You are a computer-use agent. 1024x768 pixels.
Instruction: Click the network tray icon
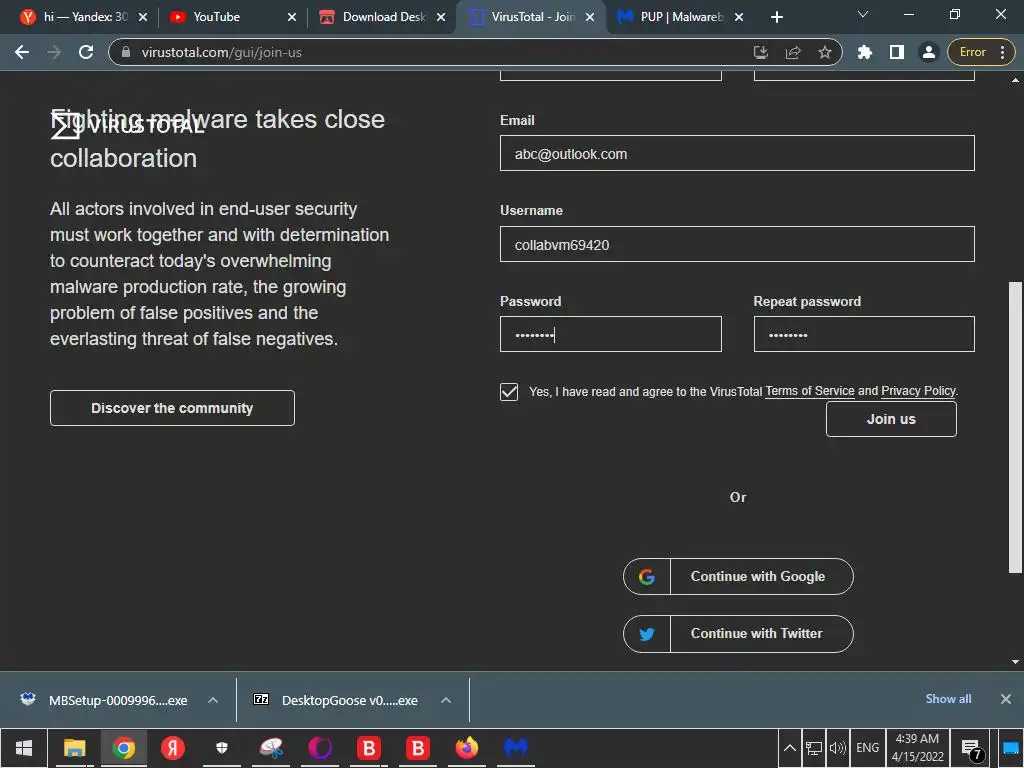[814, 748]
